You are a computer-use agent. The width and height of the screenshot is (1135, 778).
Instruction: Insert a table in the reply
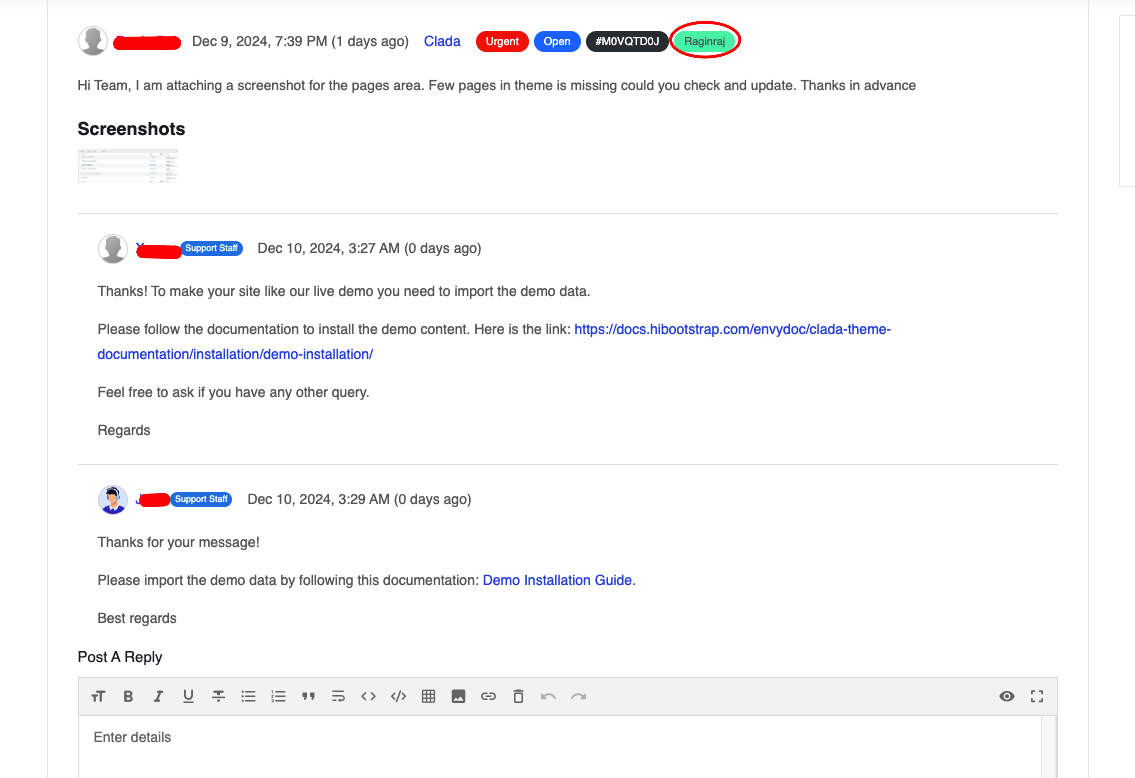coord(429,696)
